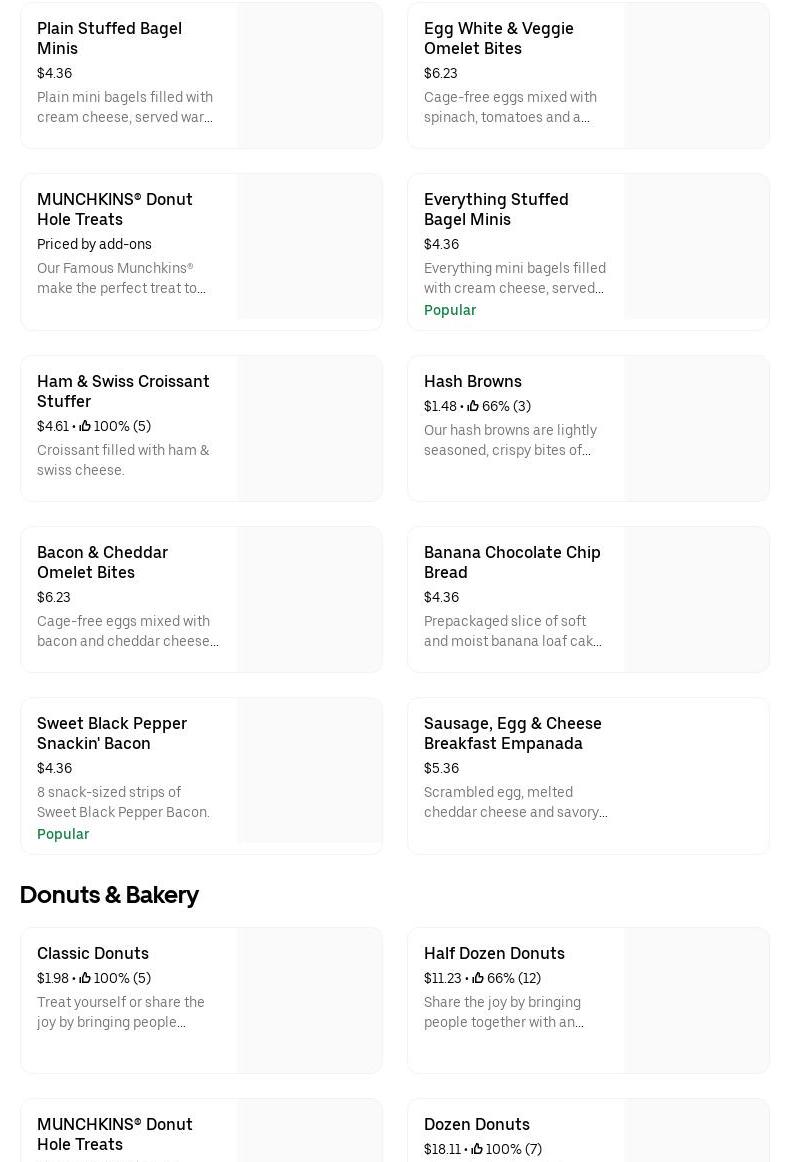Screen dimensions: 804x1162
Task: Click Half Dozen Donuts image placeholder
Action: (x=696, y=1000)
